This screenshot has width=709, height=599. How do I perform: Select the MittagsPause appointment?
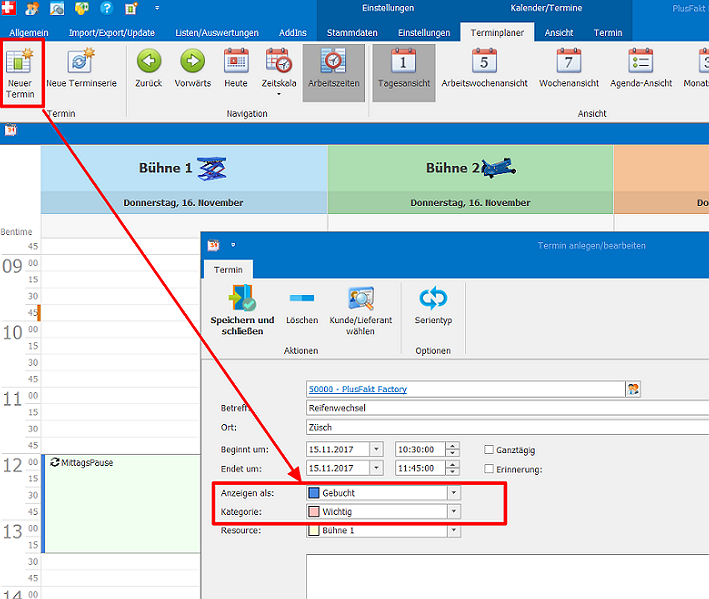pyautogui.click(x=121, y=504)
